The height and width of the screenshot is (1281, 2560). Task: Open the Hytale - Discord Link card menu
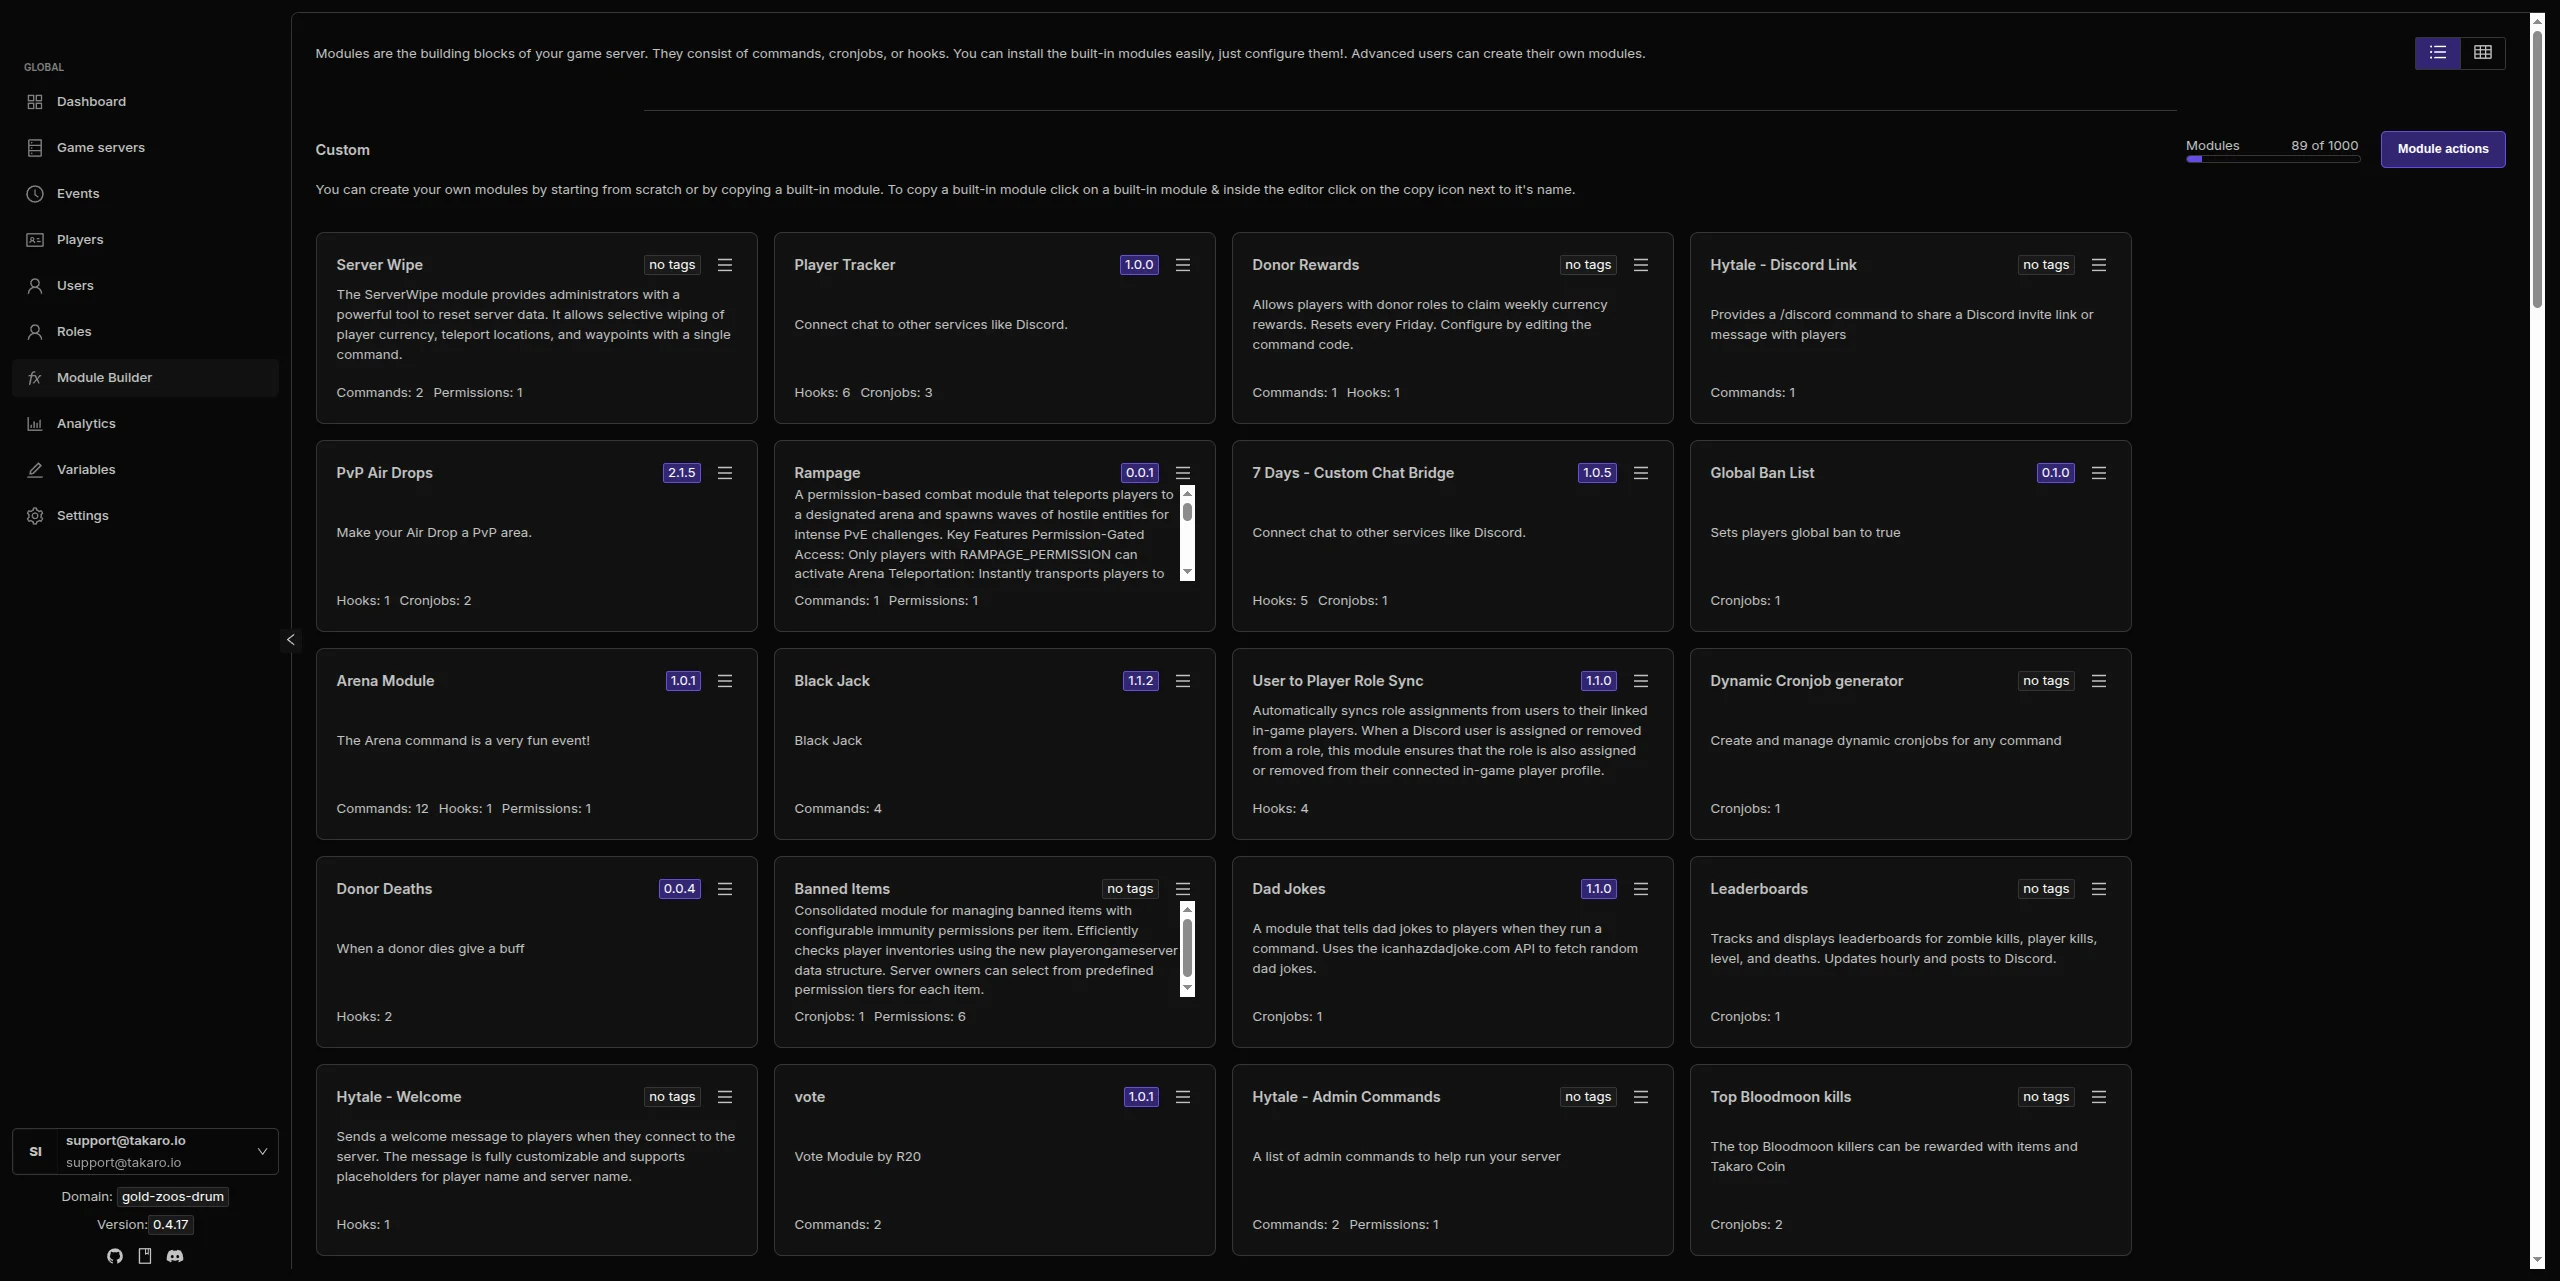(x=2098, y=264)
